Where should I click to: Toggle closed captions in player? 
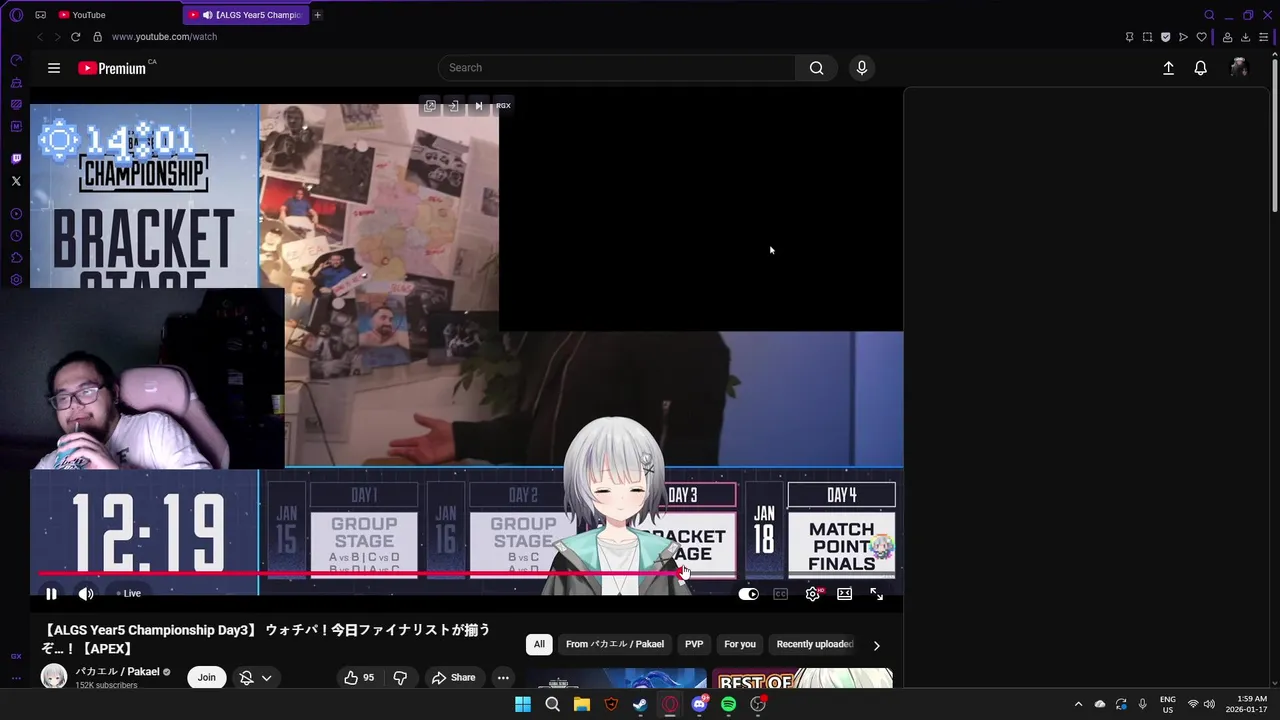click(780, 594)
